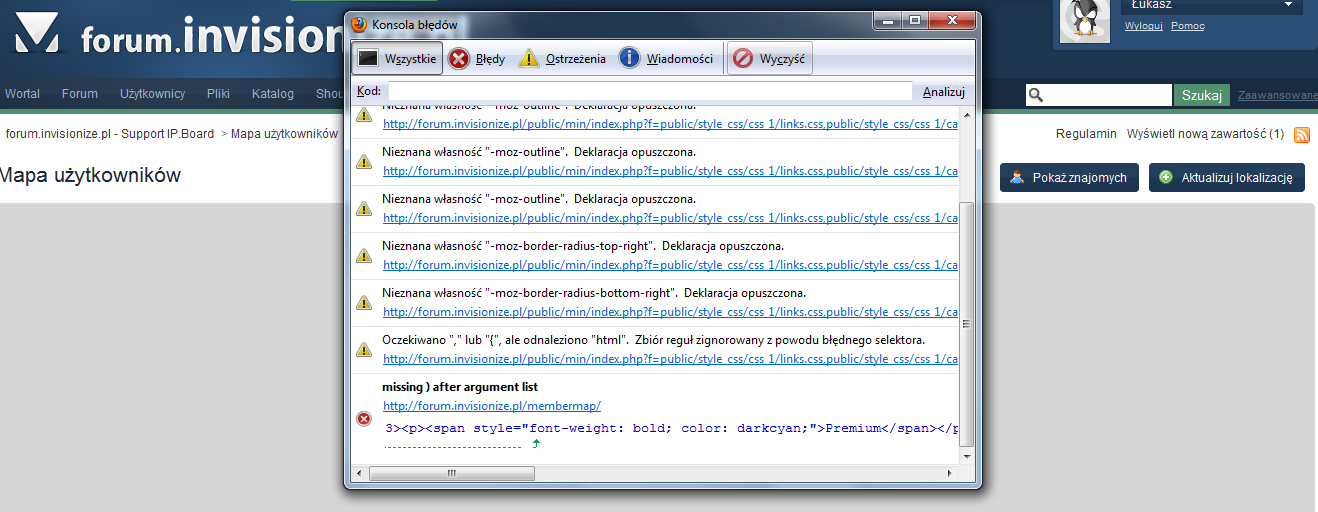This screenshot has height=512, width=1318.
Task: Click the person icon on Pokaż znajomych
Action: click(1017, 178)
